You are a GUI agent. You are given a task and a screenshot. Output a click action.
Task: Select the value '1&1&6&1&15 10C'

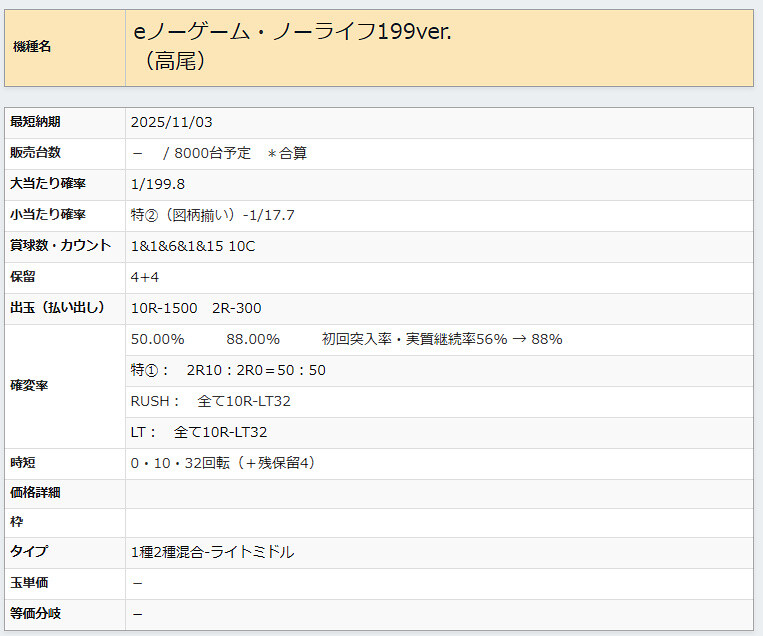(x=193, y=246)
